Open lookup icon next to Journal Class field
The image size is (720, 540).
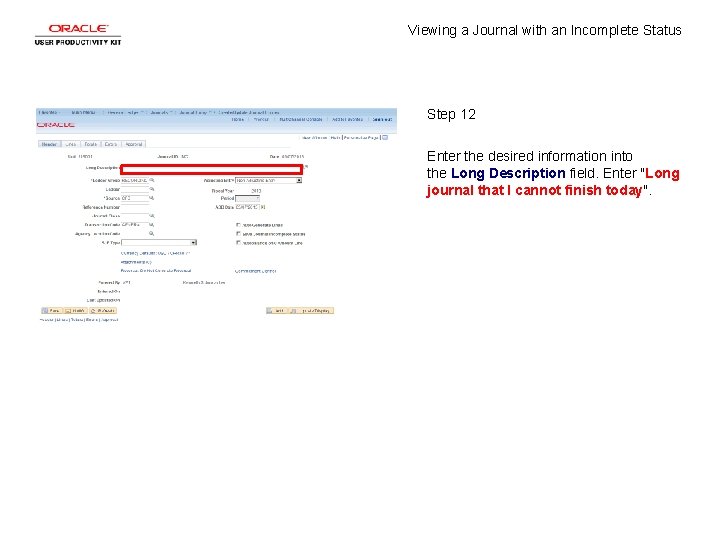click(152, 216)
